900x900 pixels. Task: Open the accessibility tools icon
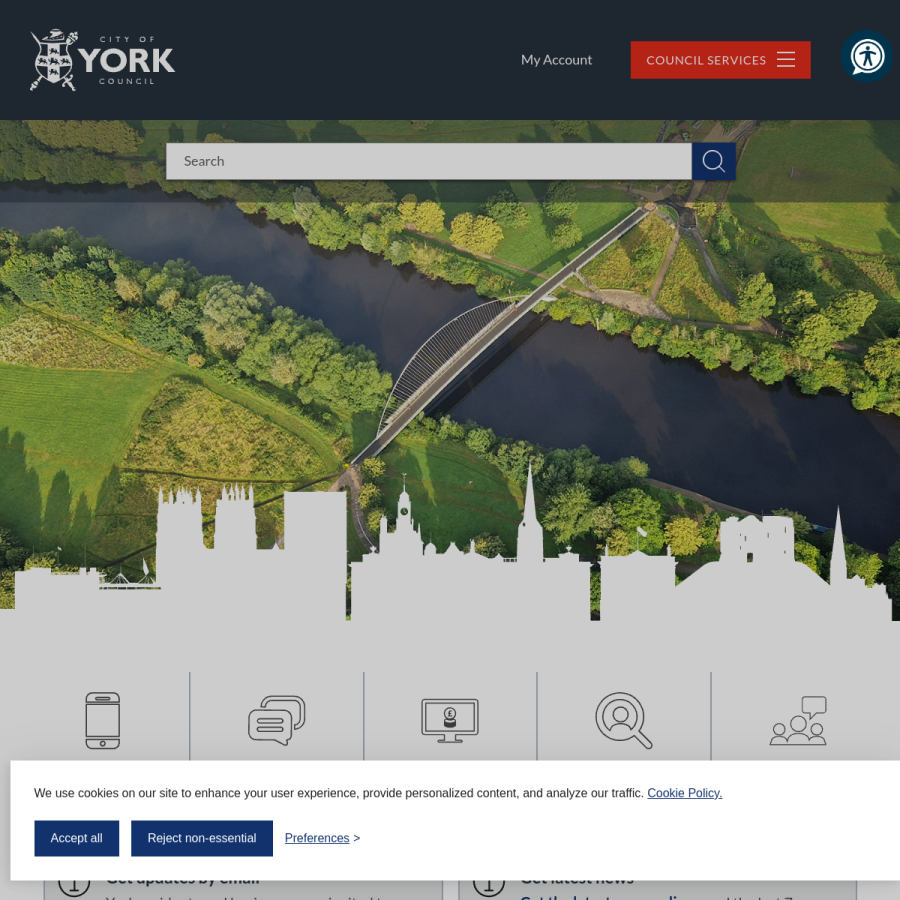tap(867, 56)
